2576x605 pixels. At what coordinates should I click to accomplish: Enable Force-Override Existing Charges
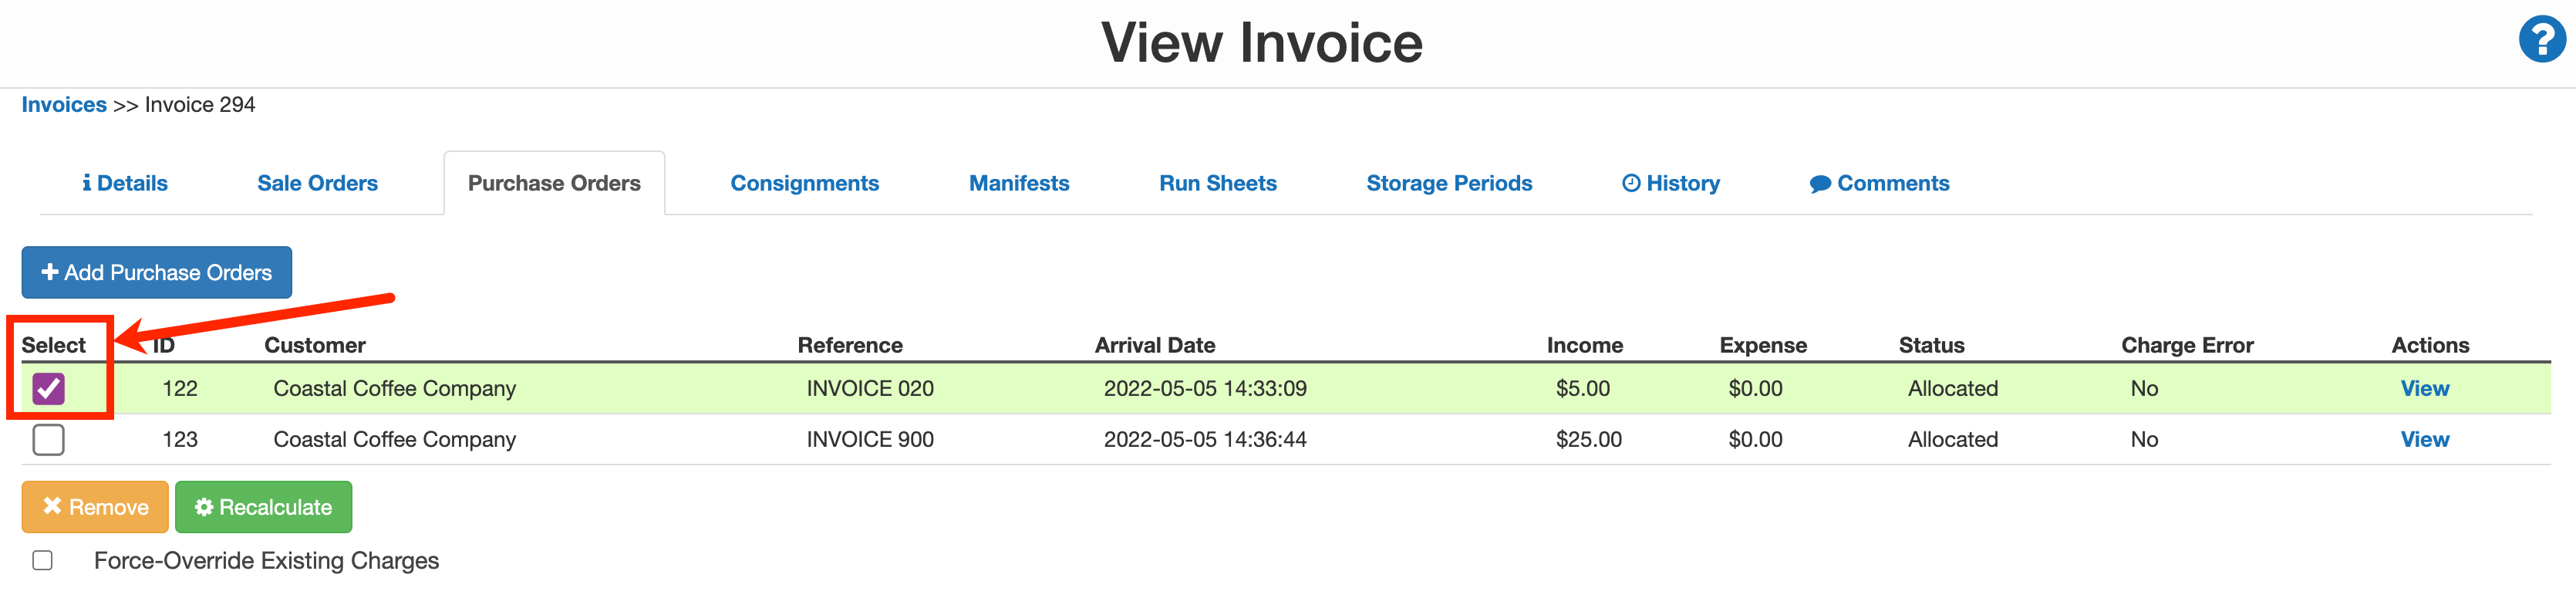coord(42,560)
